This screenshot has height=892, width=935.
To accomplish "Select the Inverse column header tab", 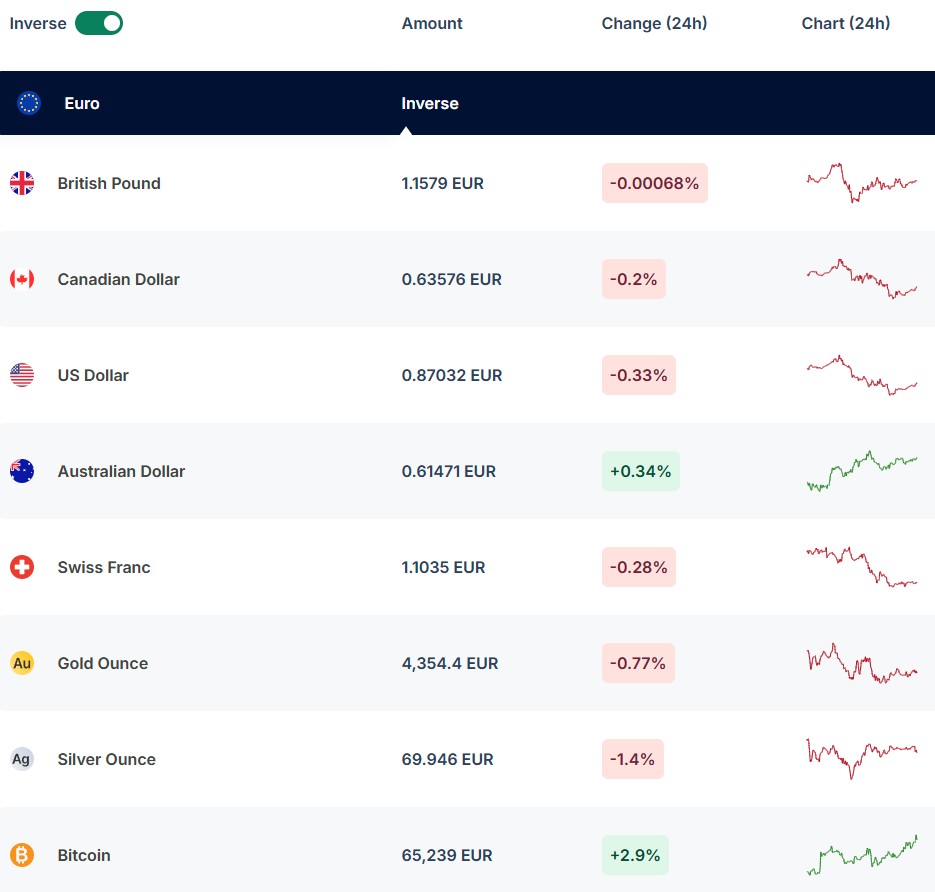I will (x=430, y=103).
